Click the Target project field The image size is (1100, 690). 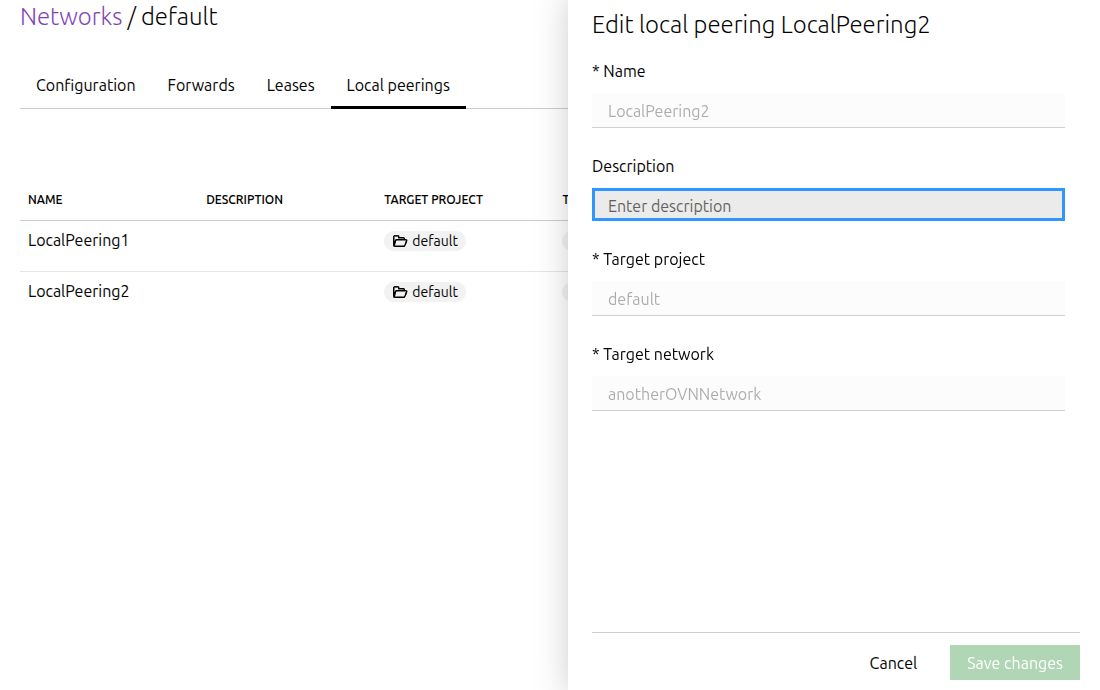pos(828,299)
